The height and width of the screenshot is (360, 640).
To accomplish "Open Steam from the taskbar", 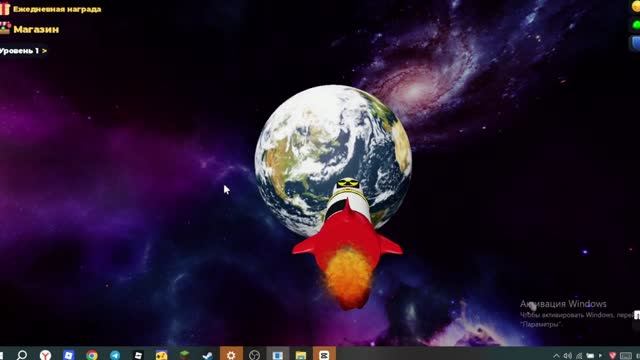I will tap(208, 355).
